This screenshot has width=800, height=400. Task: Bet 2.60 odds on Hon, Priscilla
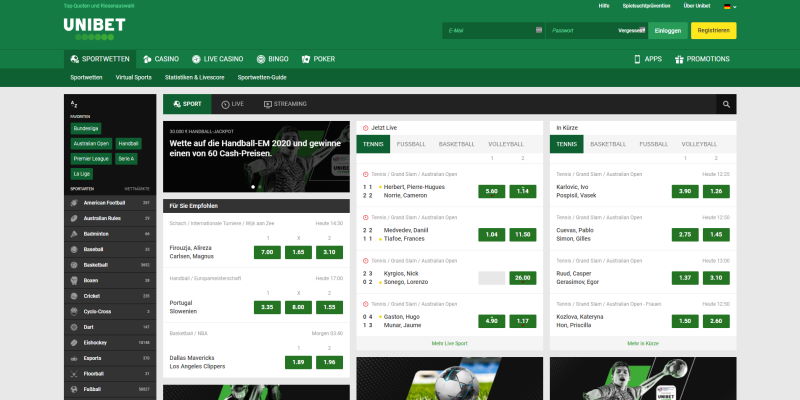[x=716, y=321]
